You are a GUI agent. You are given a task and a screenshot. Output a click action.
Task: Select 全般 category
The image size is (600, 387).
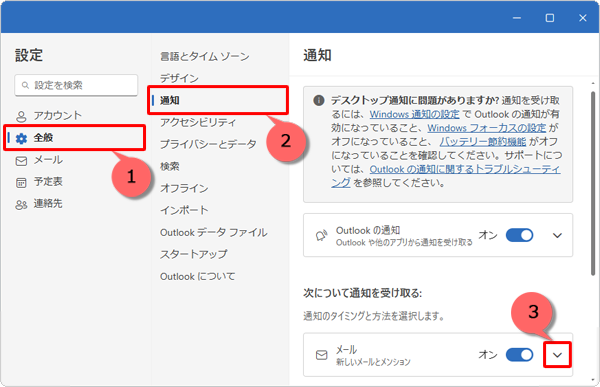pos(75,138)
